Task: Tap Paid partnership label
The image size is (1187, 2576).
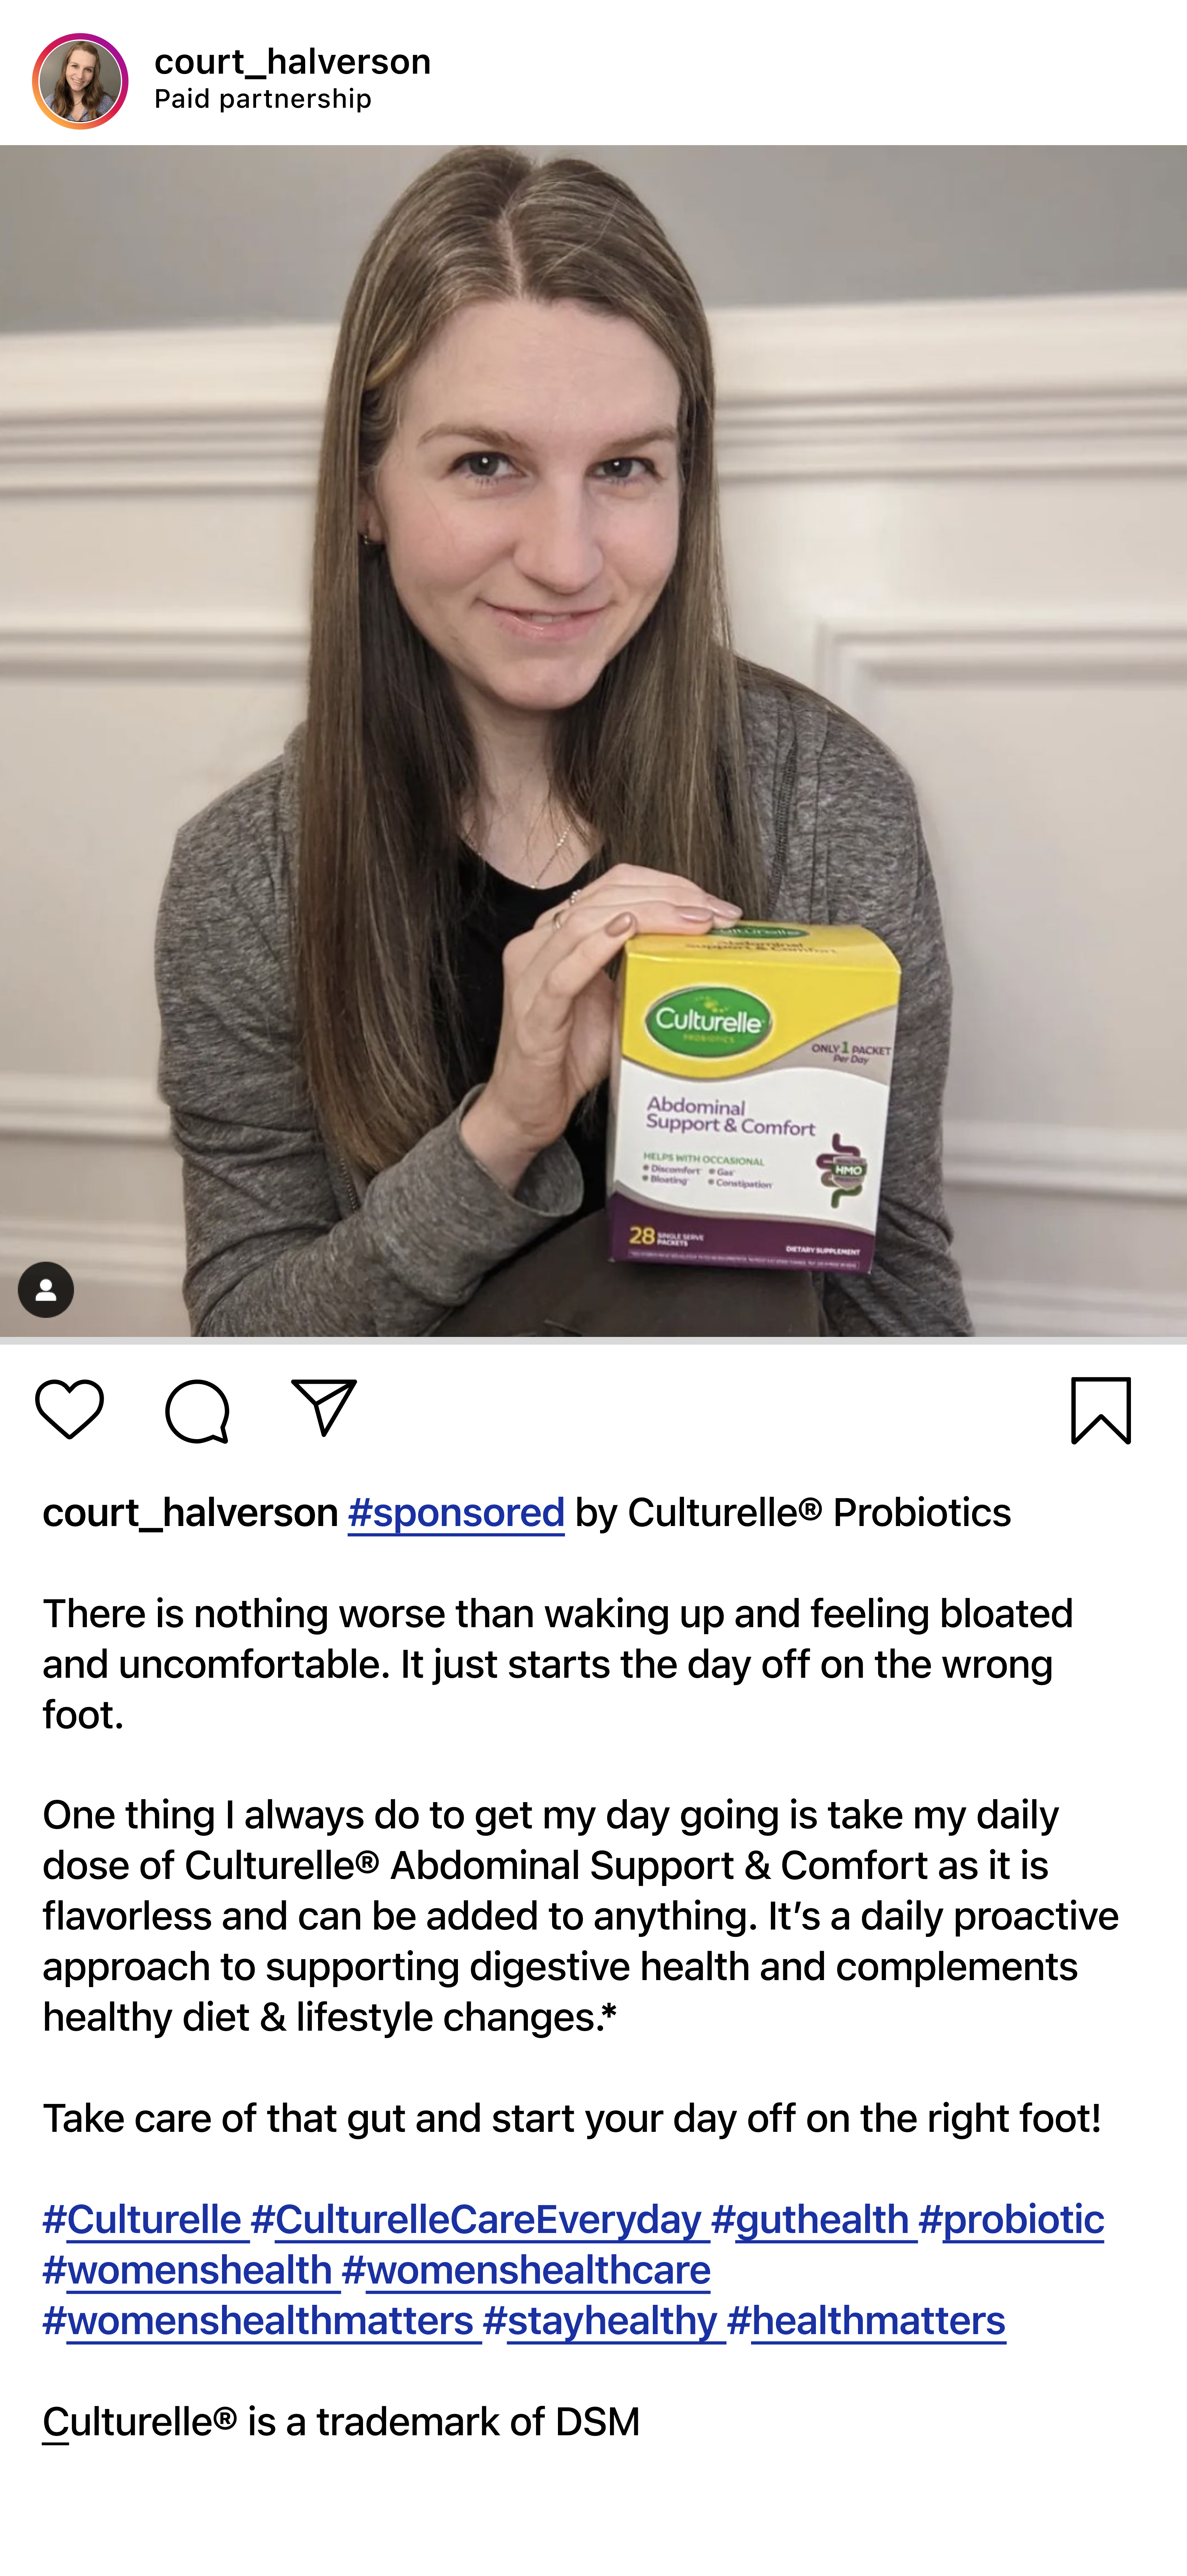Action: point(263,99)
